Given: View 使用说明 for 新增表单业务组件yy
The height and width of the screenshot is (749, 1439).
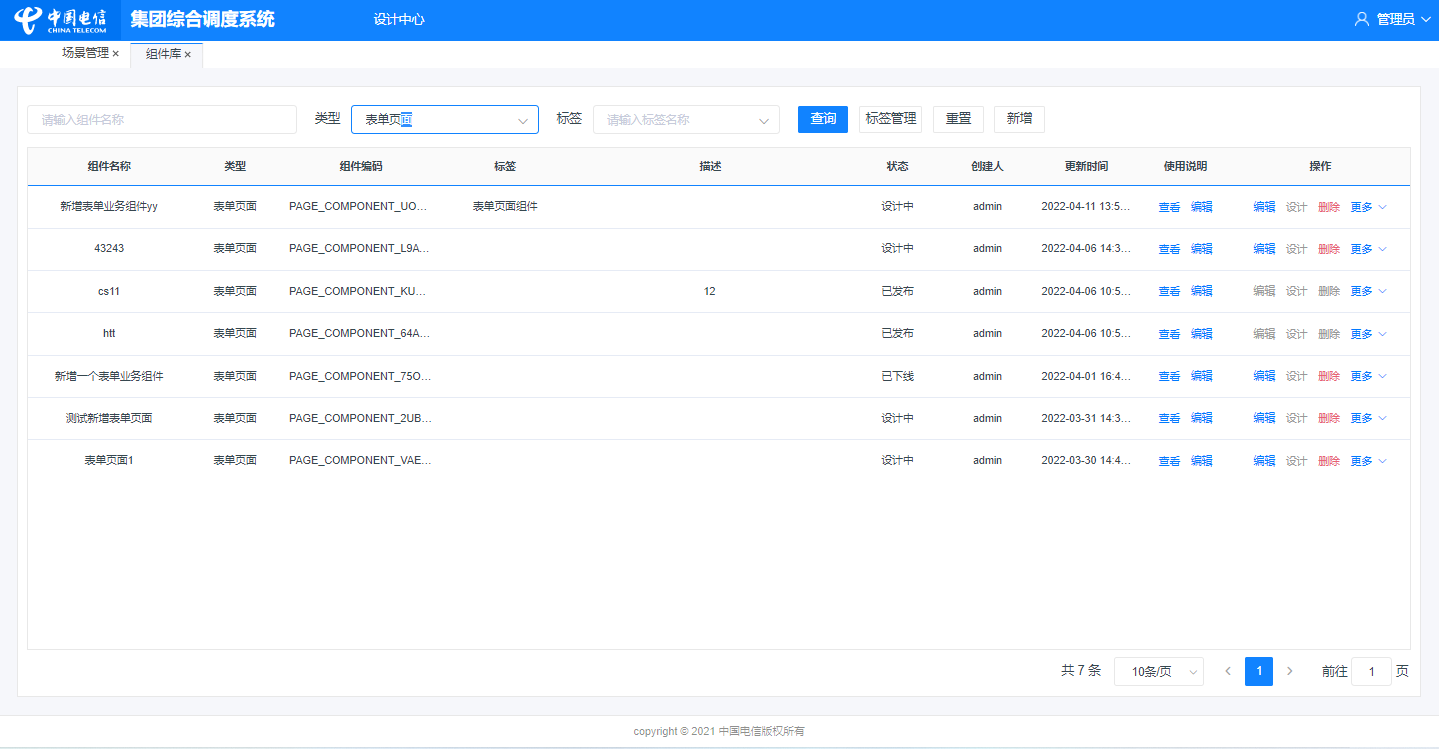Looking at the screenshot, I should 1169,207.
